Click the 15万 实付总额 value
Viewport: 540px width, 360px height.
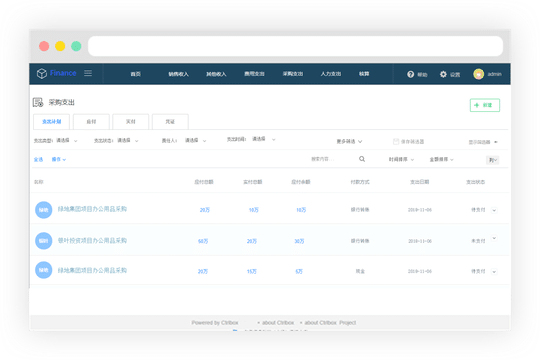[x=252, y=271]
